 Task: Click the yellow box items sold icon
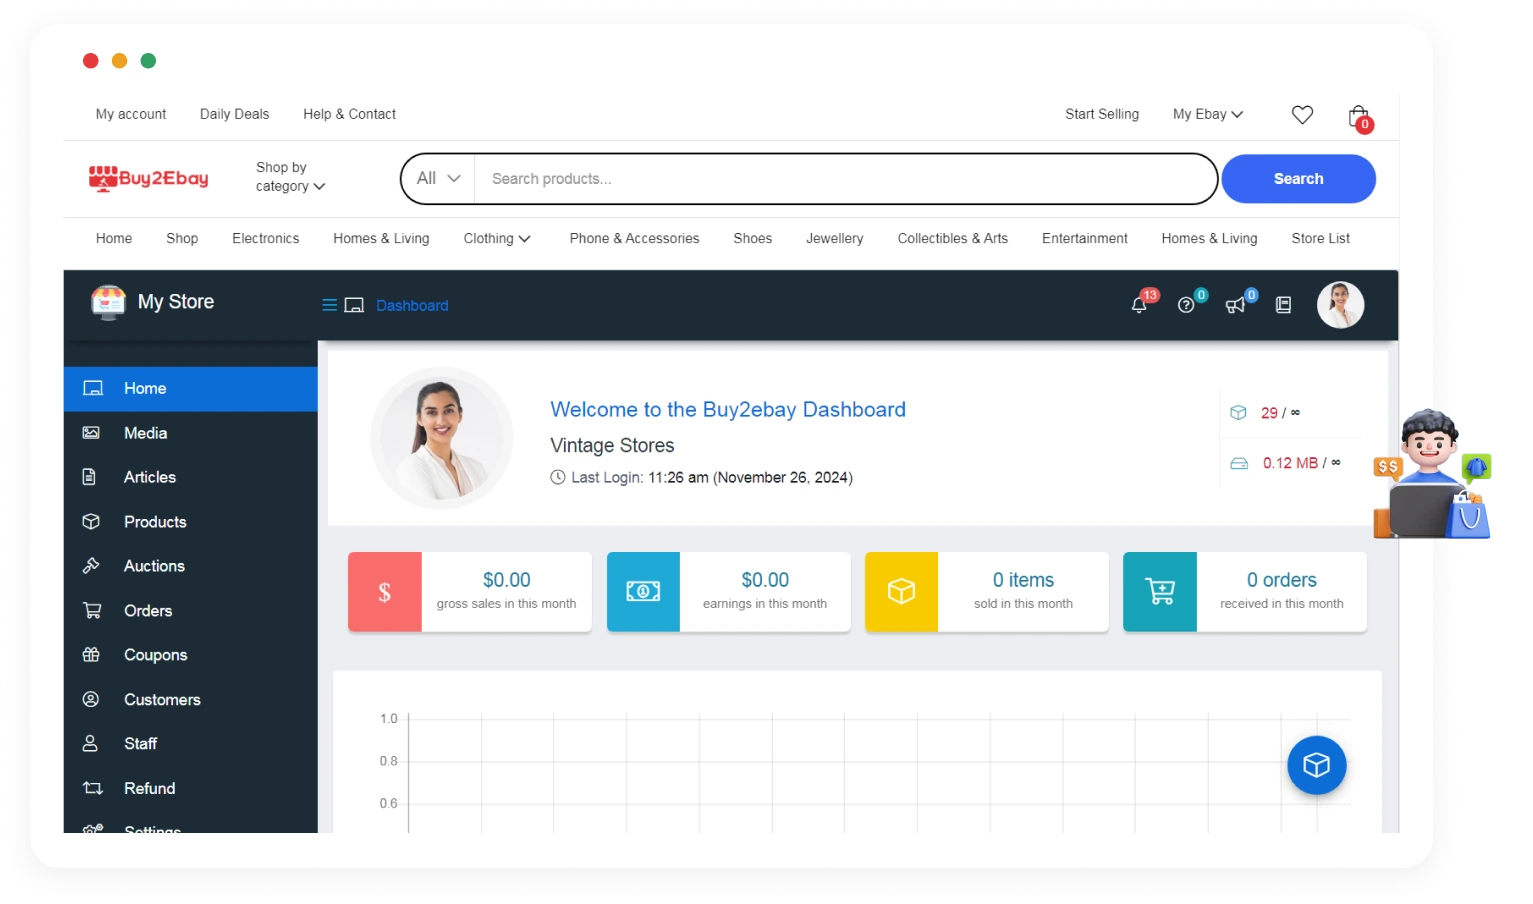point(901,592)
